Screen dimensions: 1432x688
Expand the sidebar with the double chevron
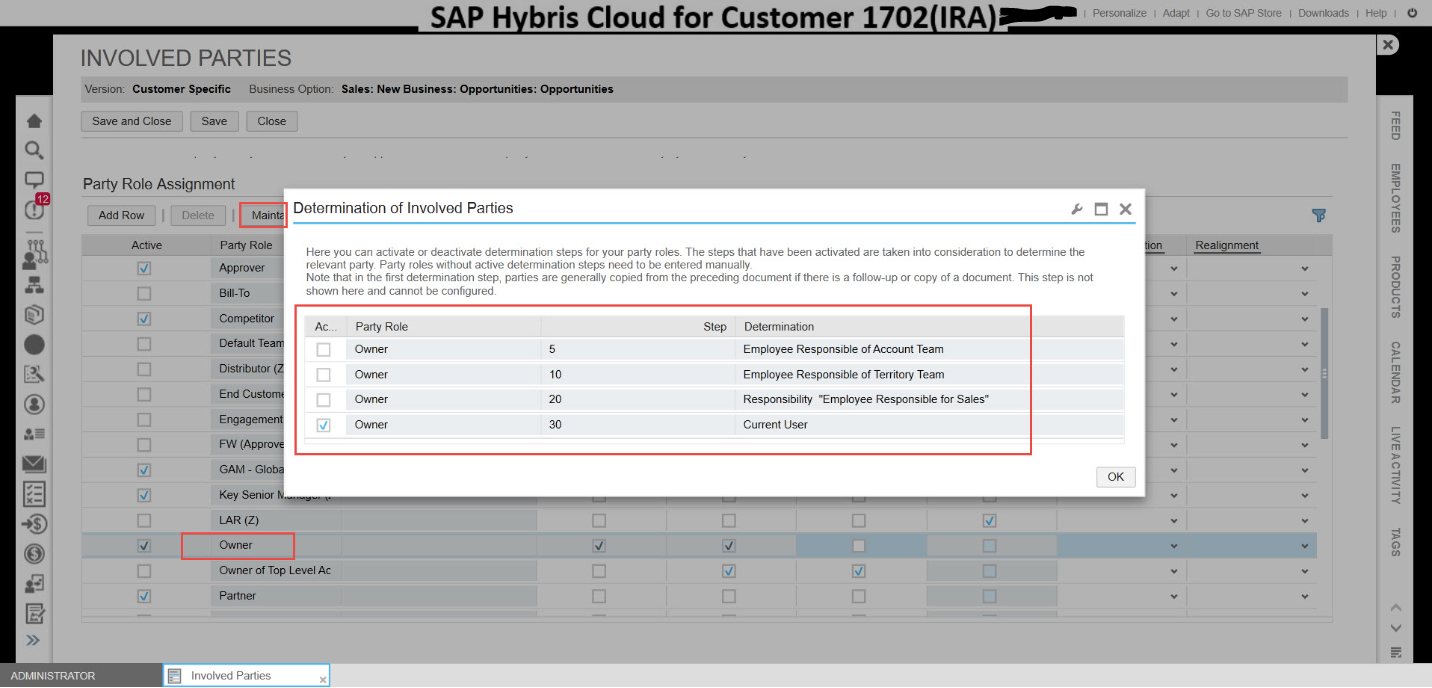click(x=33, y=640)
